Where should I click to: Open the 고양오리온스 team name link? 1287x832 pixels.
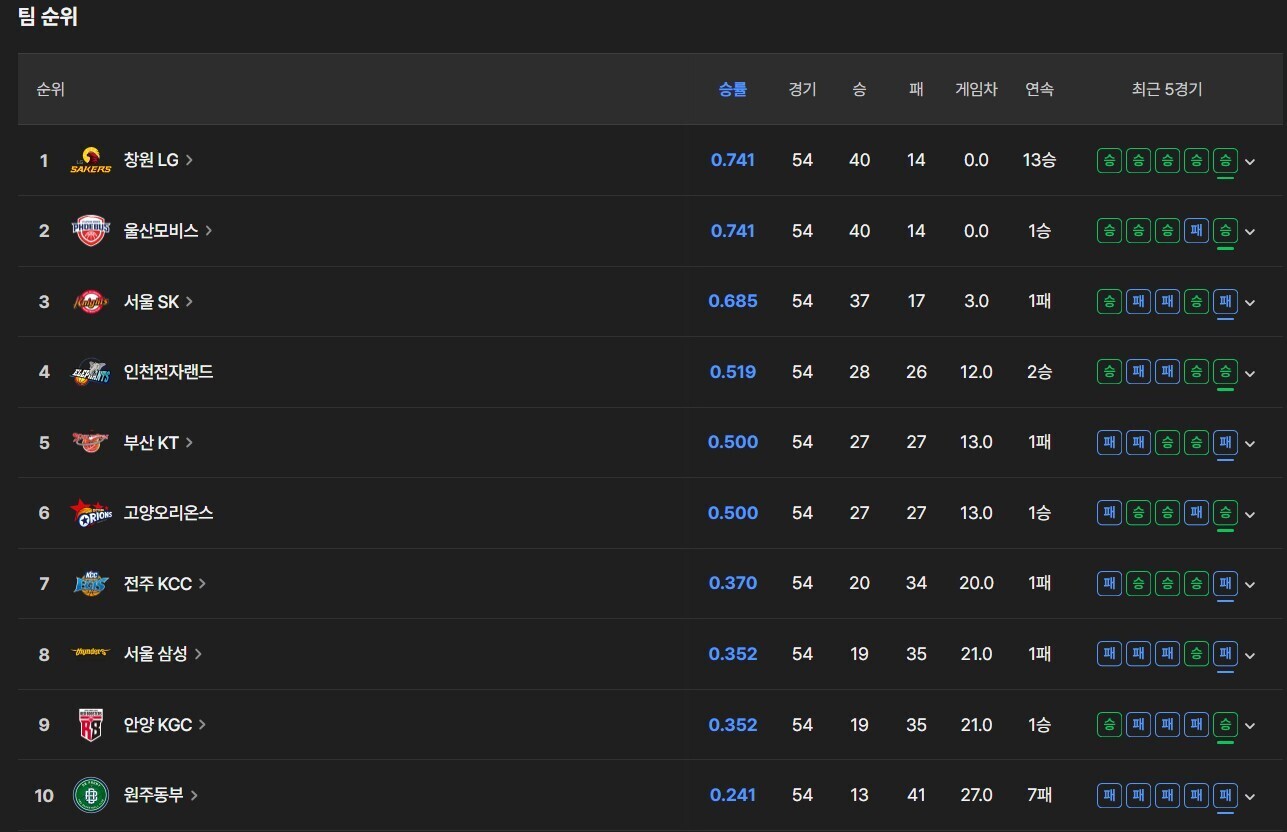click(x=168, y=513)
